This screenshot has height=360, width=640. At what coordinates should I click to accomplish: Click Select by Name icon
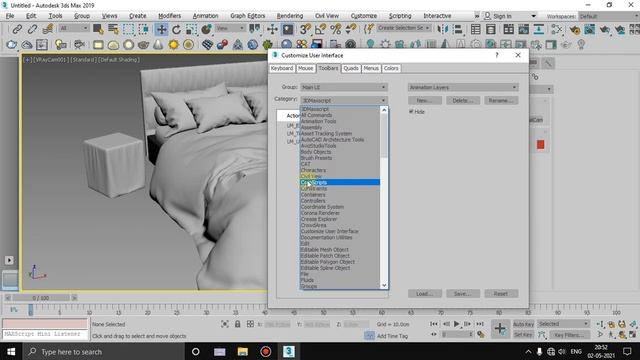(113, 29)
